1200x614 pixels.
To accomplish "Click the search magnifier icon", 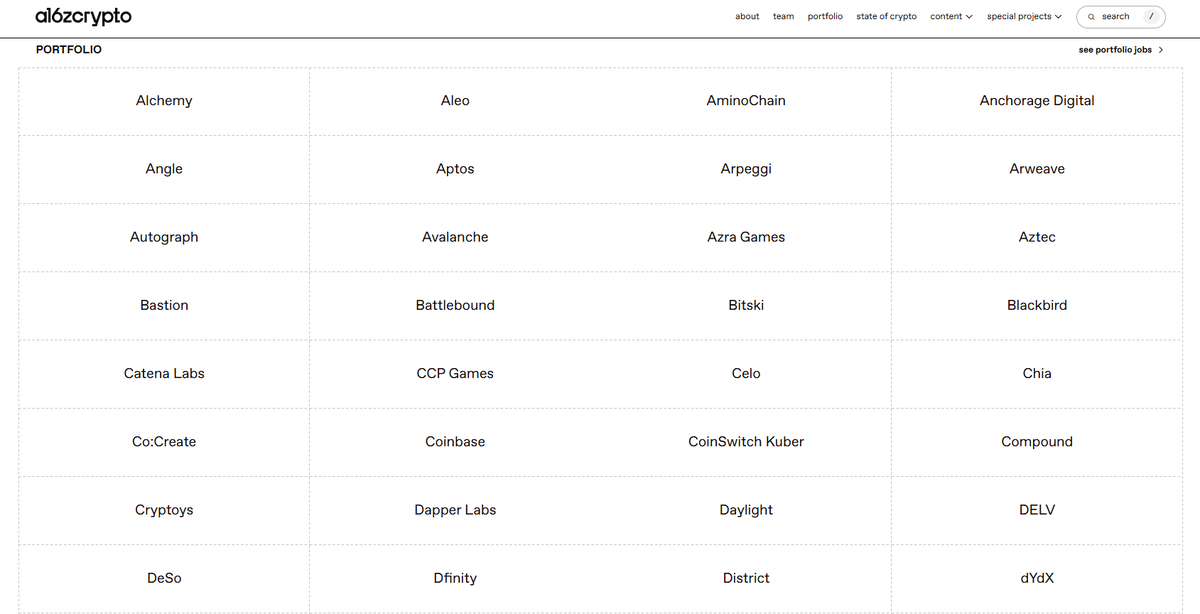I will point(1092,17).
